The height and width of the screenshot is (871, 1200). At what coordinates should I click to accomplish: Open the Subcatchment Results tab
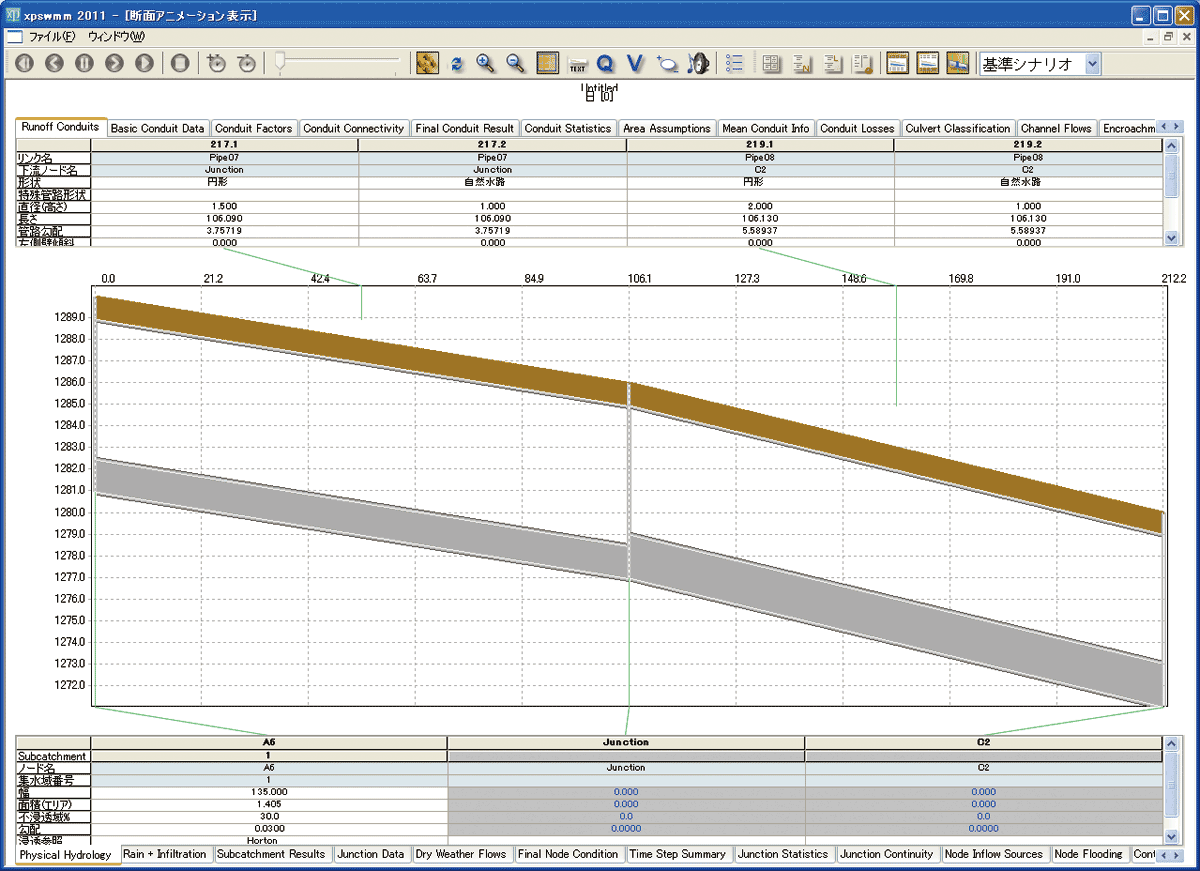point(272,854)
